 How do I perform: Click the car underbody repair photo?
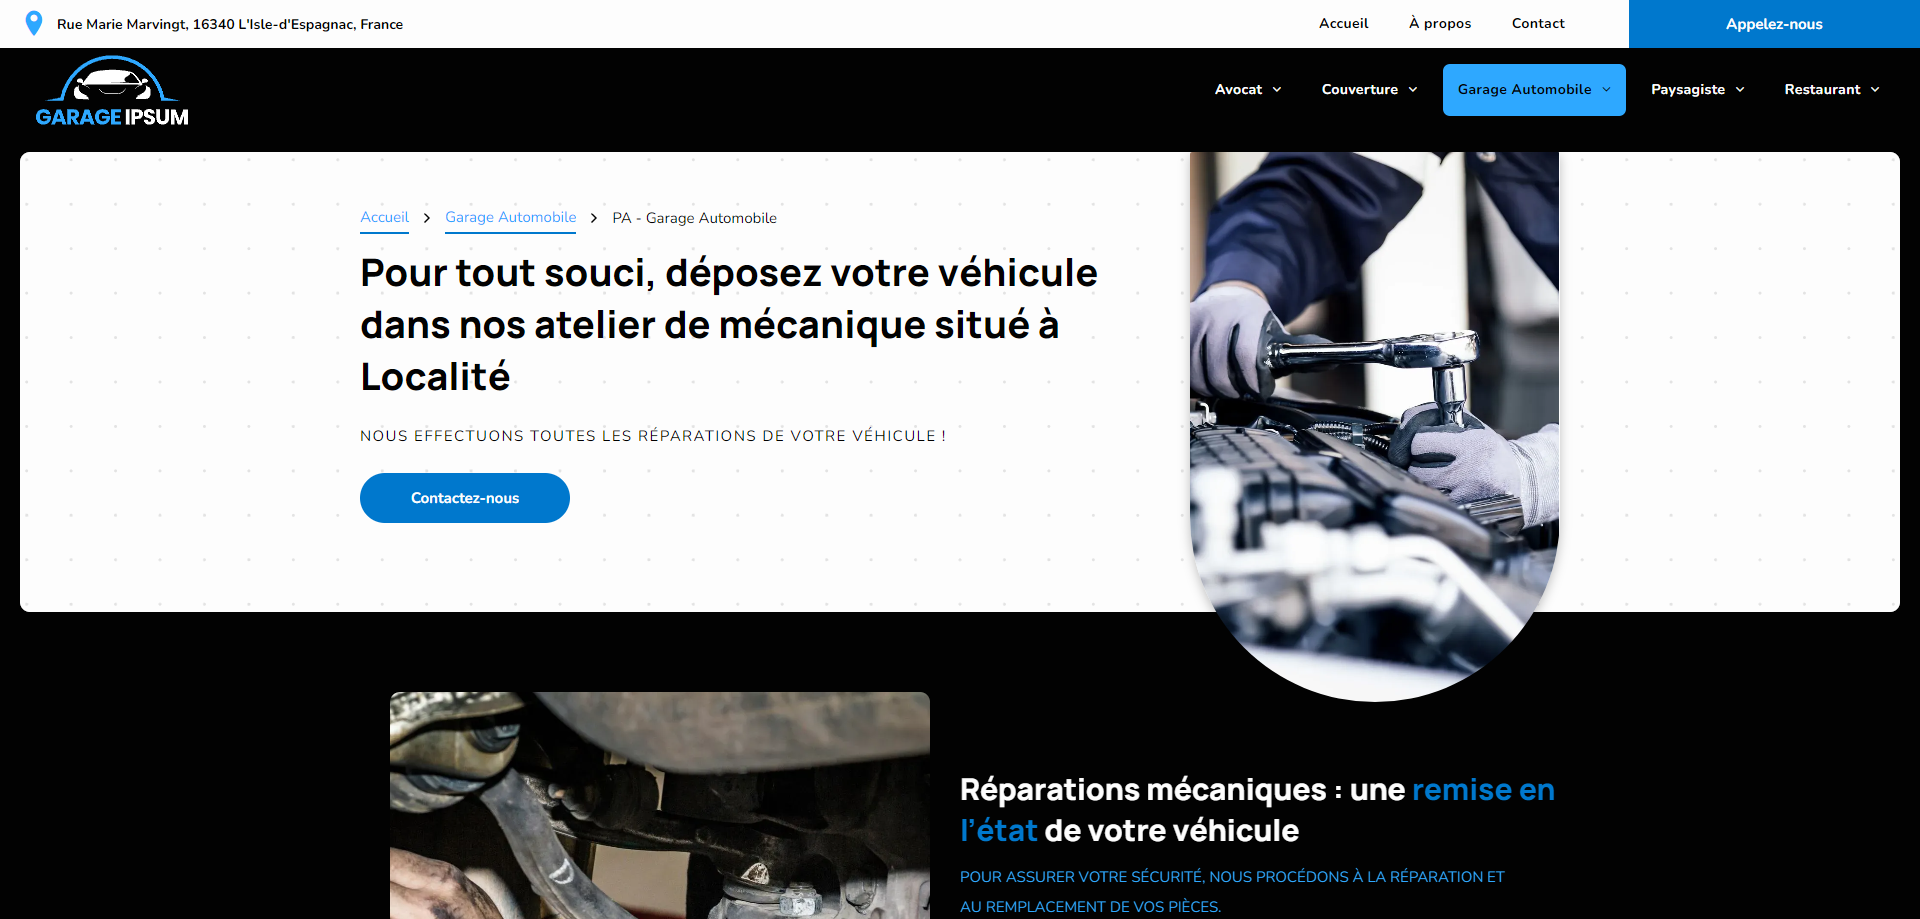coord(660,805)
